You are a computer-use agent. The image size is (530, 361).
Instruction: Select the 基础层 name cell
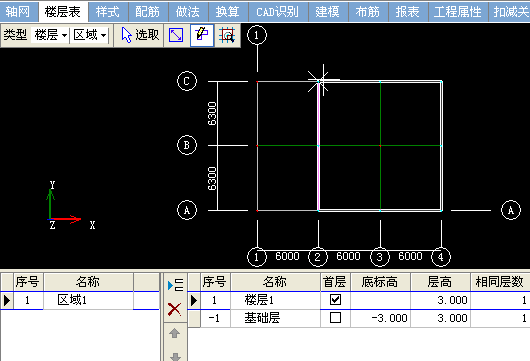[x=275, y=318]
